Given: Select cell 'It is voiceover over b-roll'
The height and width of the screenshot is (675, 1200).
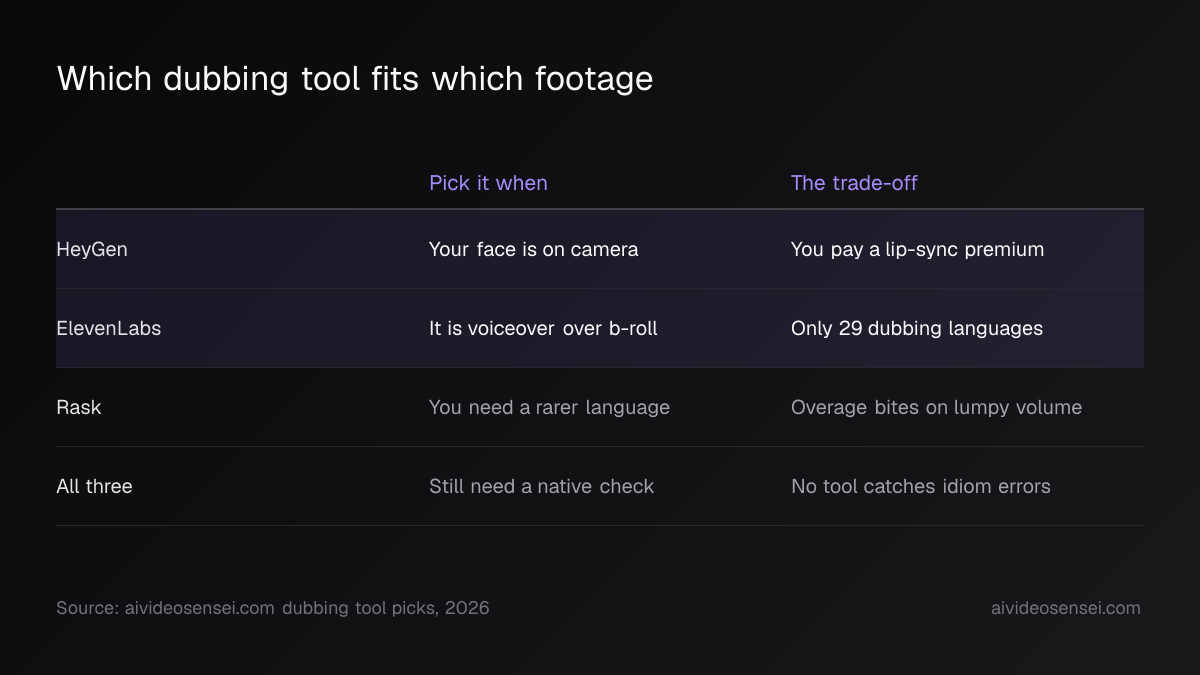Looking at the screenshot, I should [x=543, y=328].
